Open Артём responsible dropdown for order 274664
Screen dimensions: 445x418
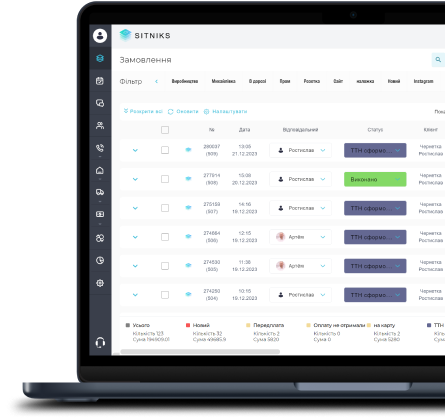[x=301, y=237]
